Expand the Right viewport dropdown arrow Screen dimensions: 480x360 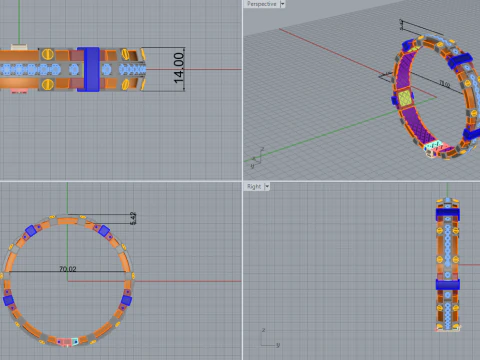point(267,187)
